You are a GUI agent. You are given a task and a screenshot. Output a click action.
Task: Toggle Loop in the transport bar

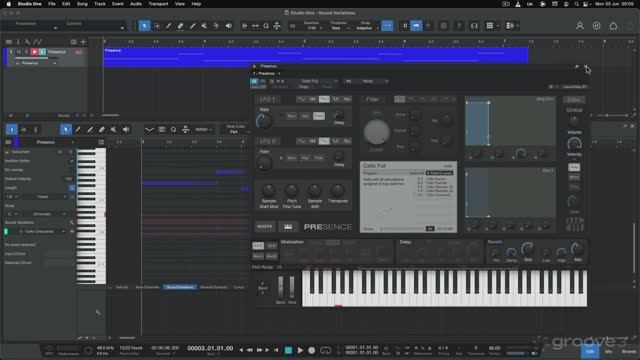click(326, 350)
